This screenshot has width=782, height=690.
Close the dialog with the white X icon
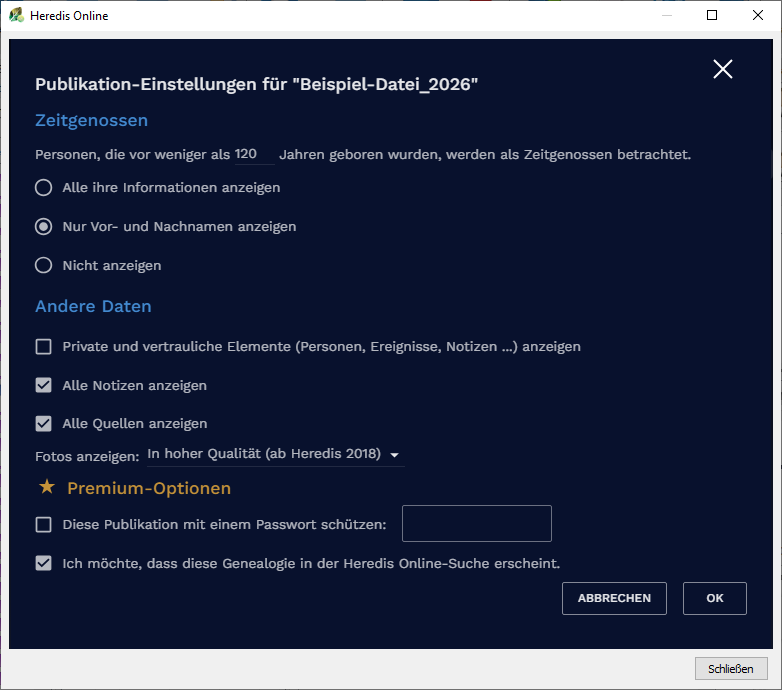point(722,69)
